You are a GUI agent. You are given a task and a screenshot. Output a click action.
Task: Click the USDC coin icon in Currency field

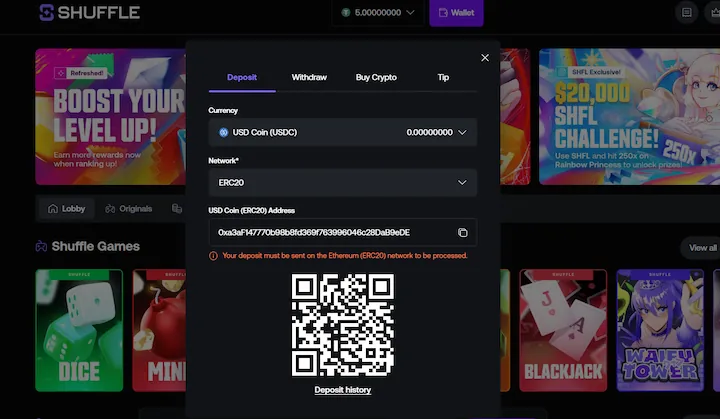224,132
